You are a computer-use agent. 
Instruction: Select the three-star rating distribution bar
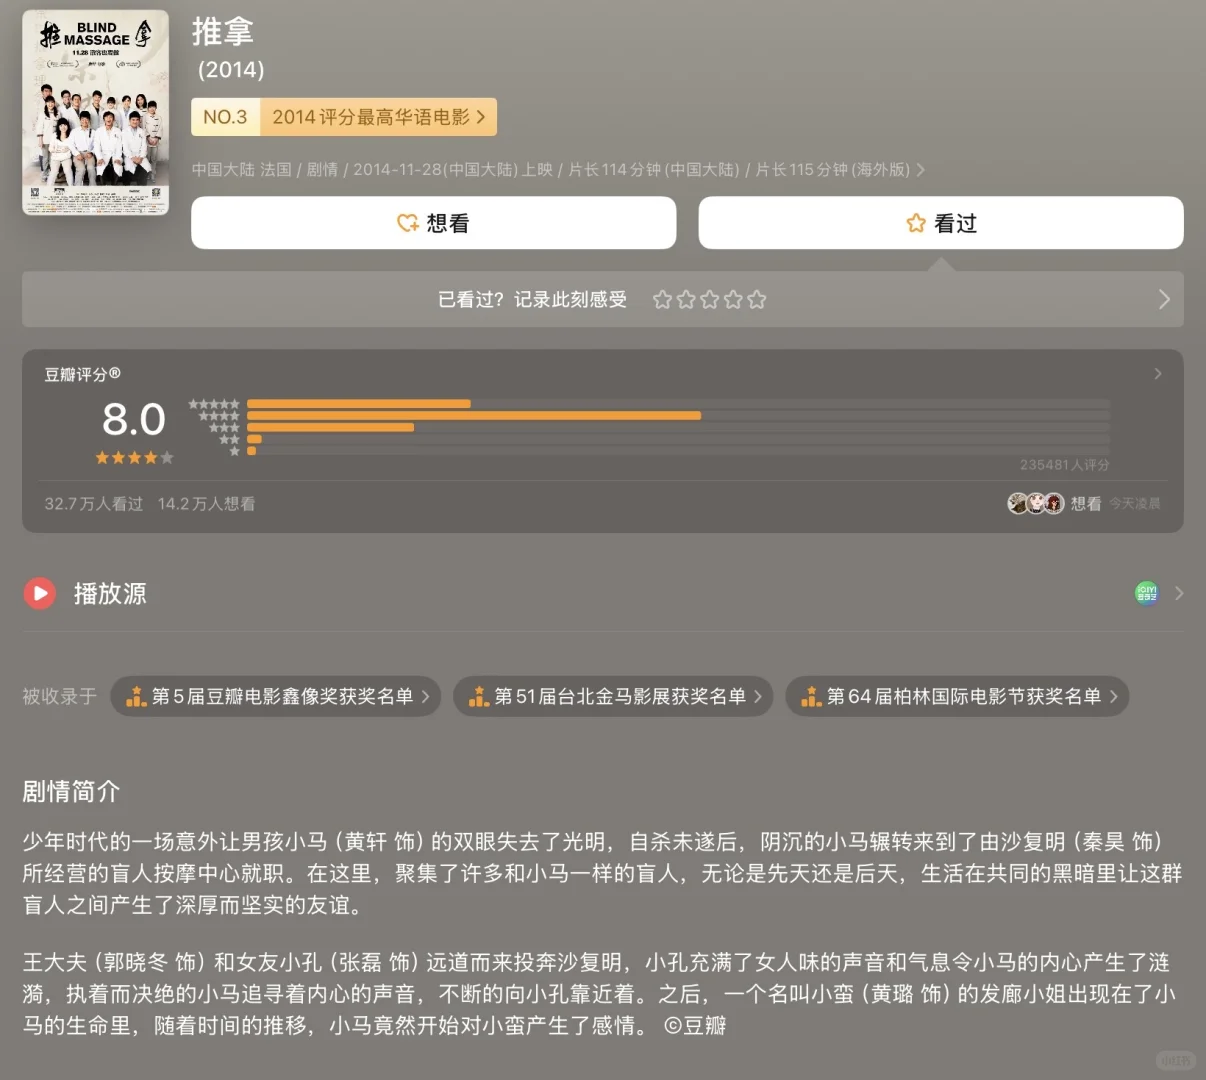click(x=678, y=427)
